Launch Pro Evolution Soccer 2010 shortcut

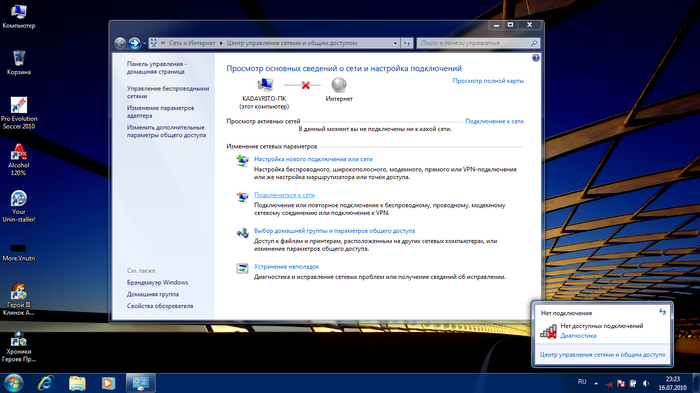pos(19,113)
